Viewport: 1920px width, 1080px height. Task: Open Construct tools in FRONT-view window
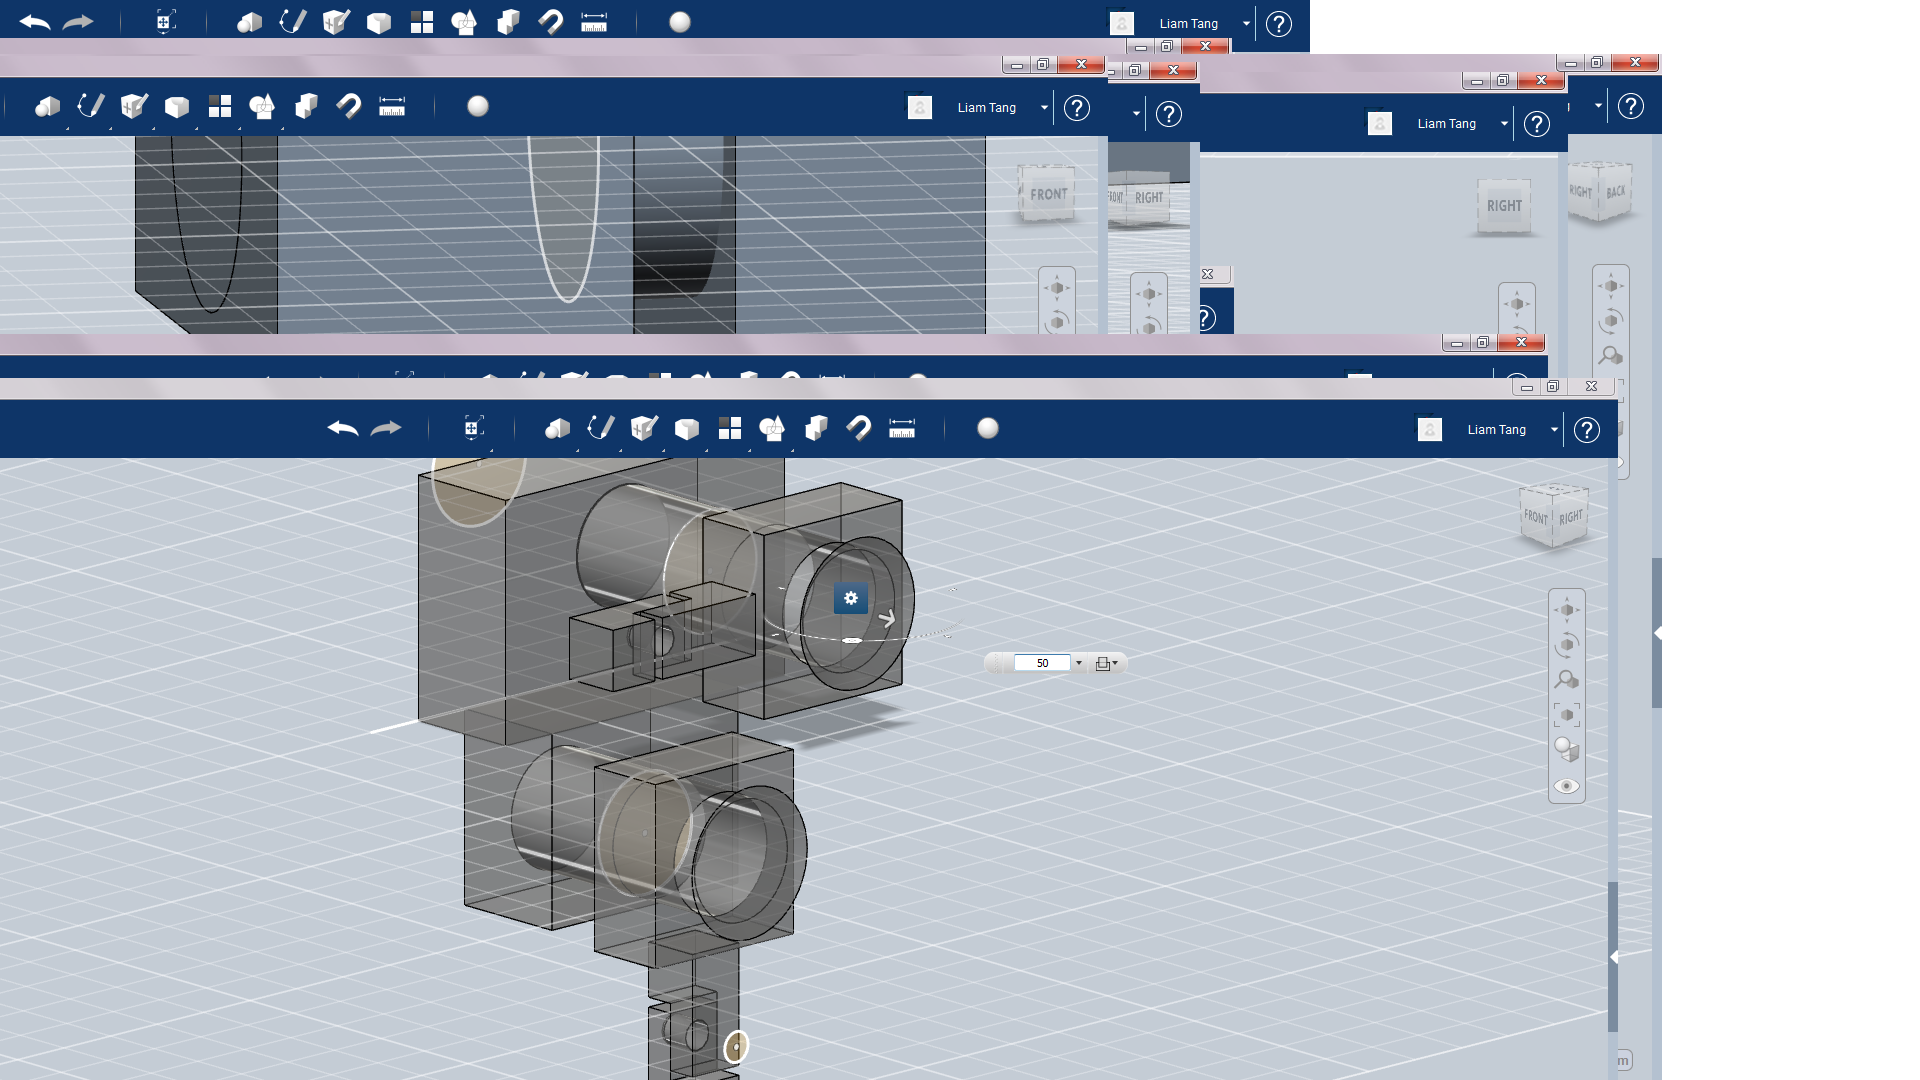pos(134,107)
